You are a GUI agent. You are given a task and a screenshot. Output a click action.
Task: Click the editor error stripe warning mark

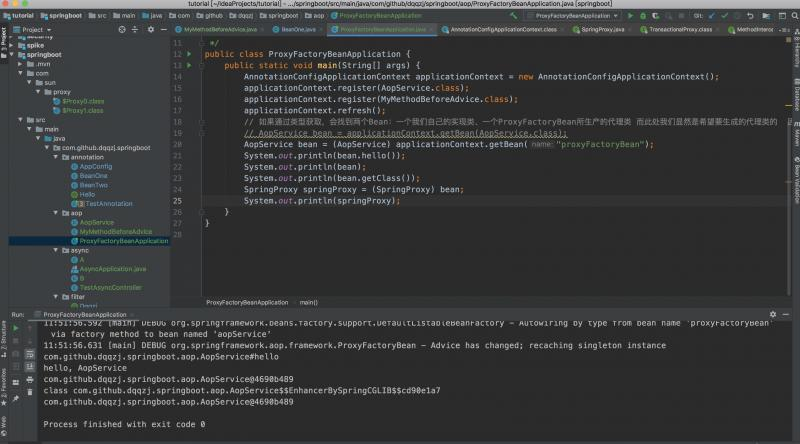pyautogui.click(x=789, y=106)
